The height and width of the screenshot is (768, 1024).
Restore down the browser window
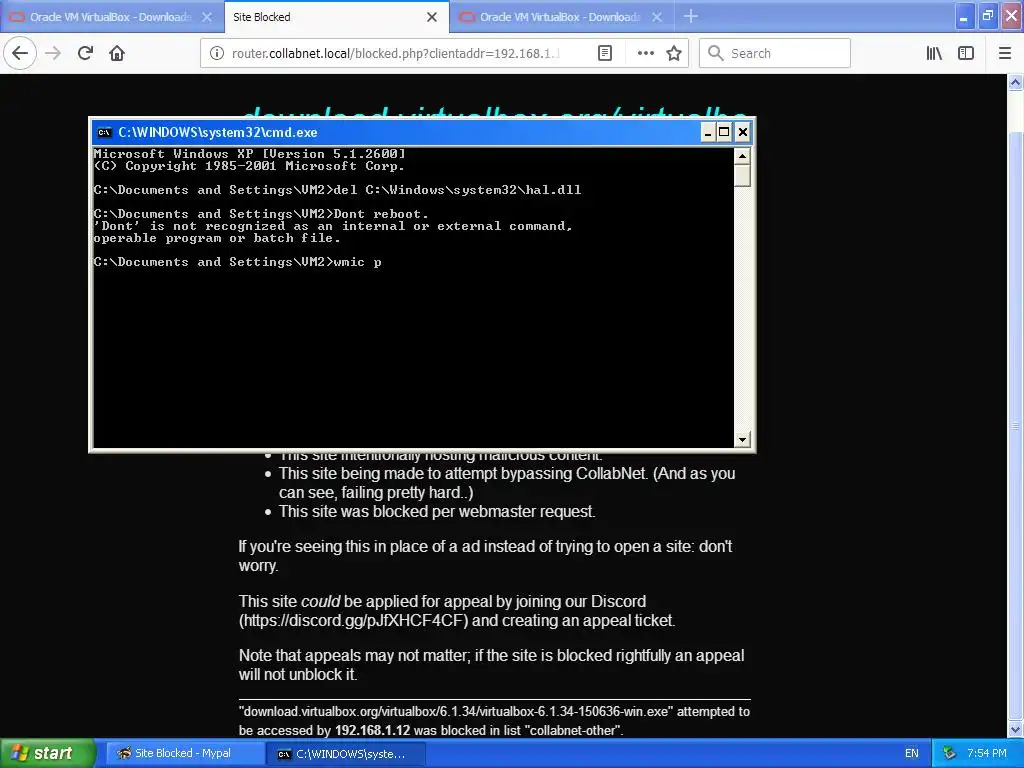[988, 16]
